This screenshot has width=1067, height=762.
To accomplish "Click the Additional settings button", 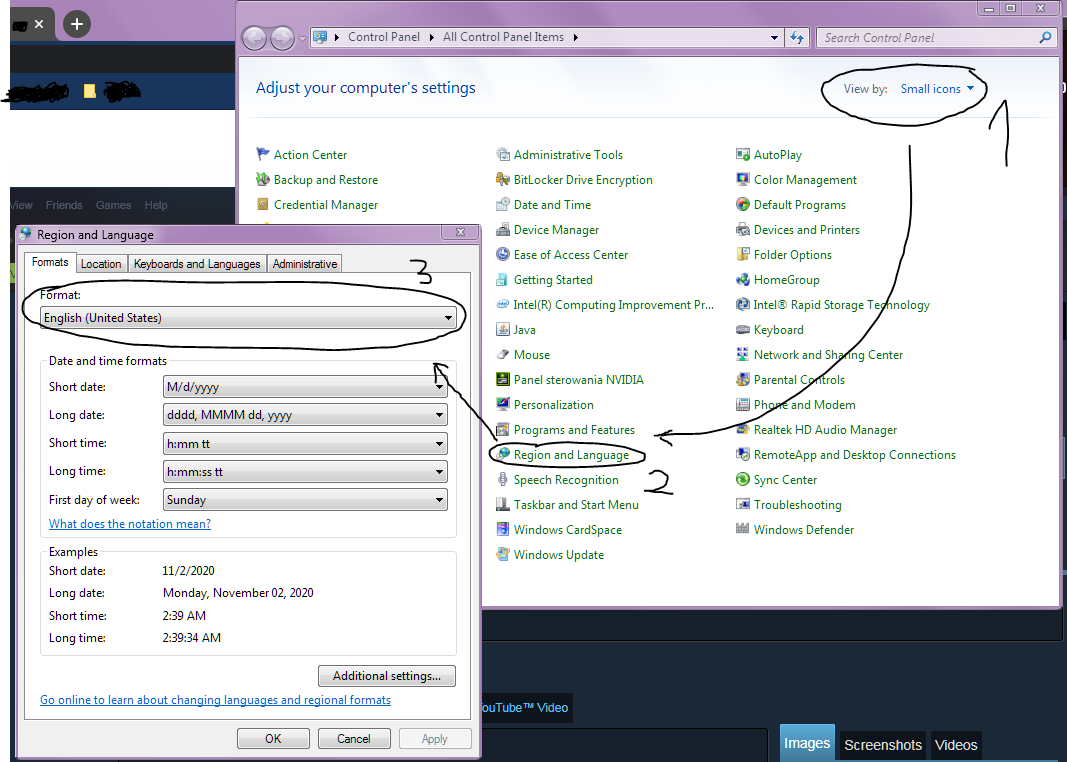I will pyautogui.click(x=386, y=676).
